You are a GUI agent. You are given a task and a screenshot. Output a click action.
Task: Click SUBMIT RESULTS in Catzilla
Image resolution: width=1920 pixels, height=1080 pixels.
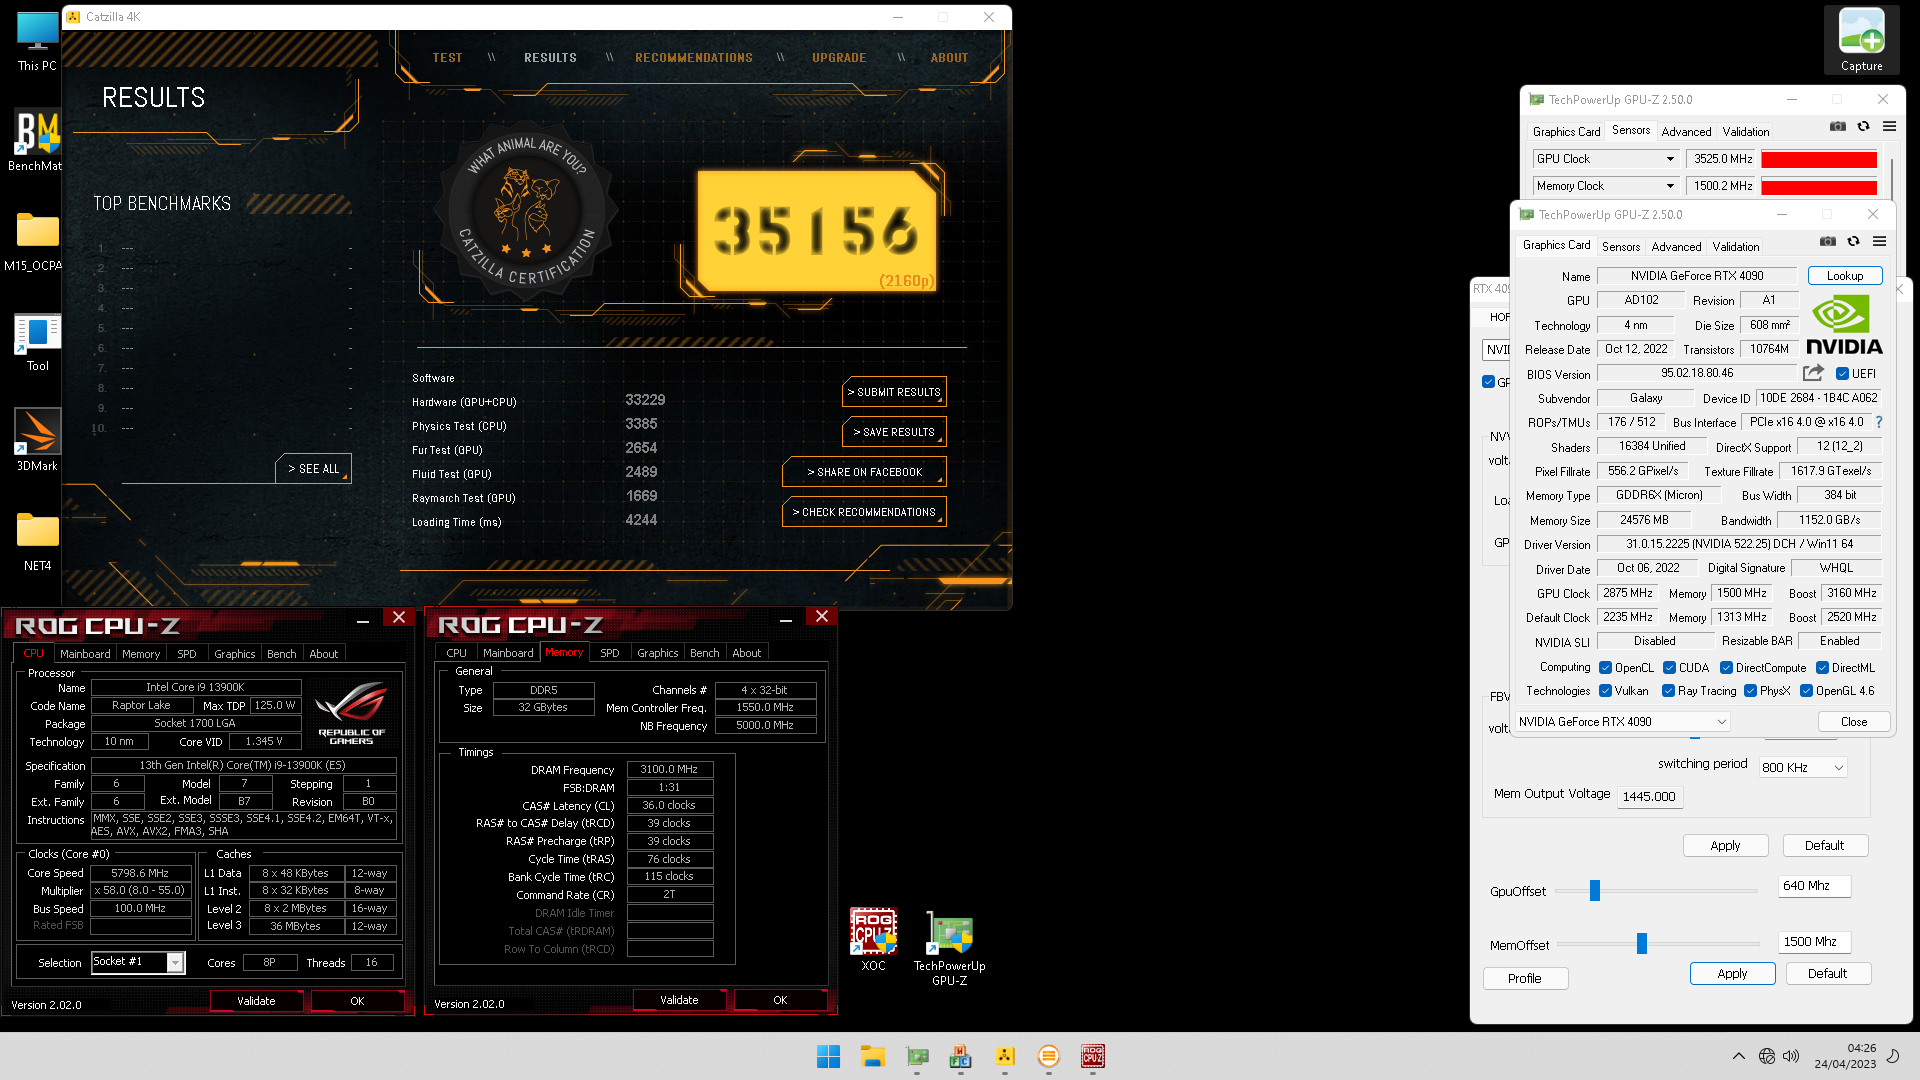pos(894,392)
